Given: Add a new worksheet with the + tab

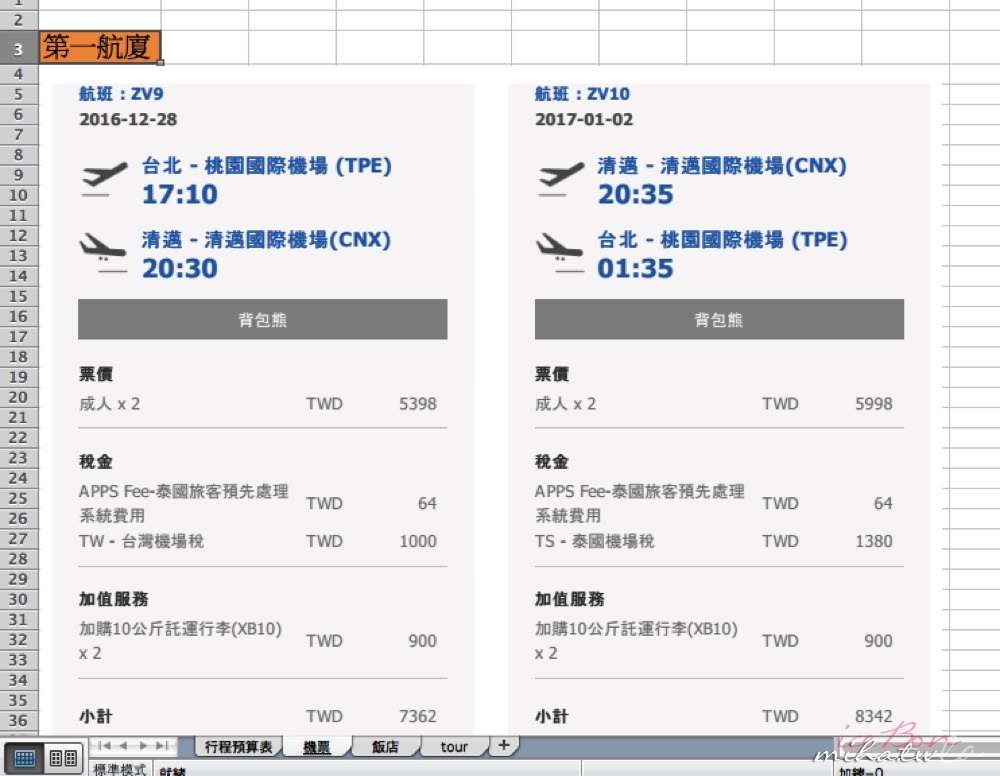Looking at the screenshot, I should click(503, 744).
